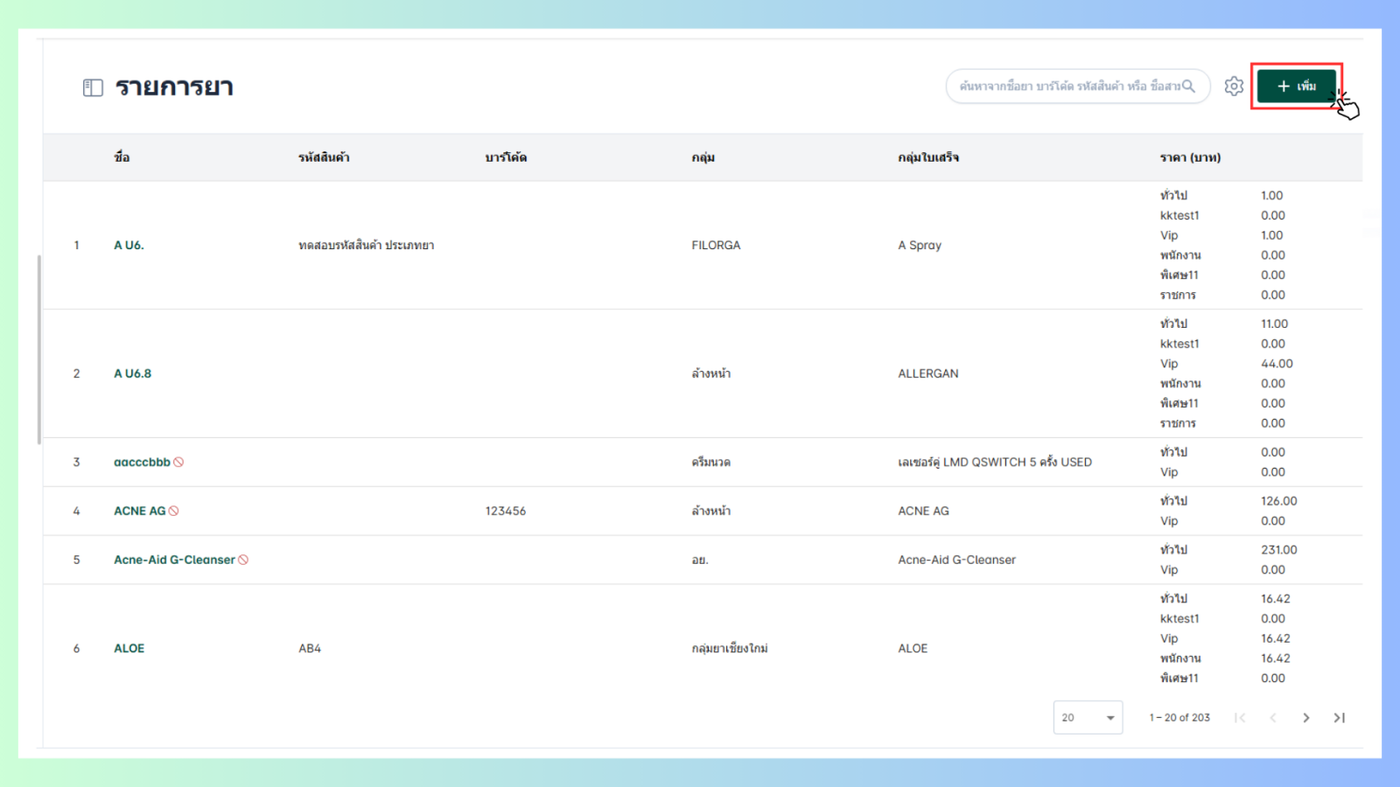This screenshot has height=787, width=1400.
Task: Click the 1 – 20 of 203 pagination text
Action: [1180, 718]
